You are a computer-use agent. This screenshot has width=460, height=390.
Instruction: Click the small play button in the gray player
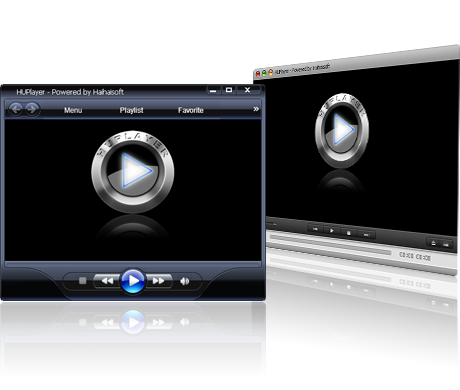click(332, 230)
